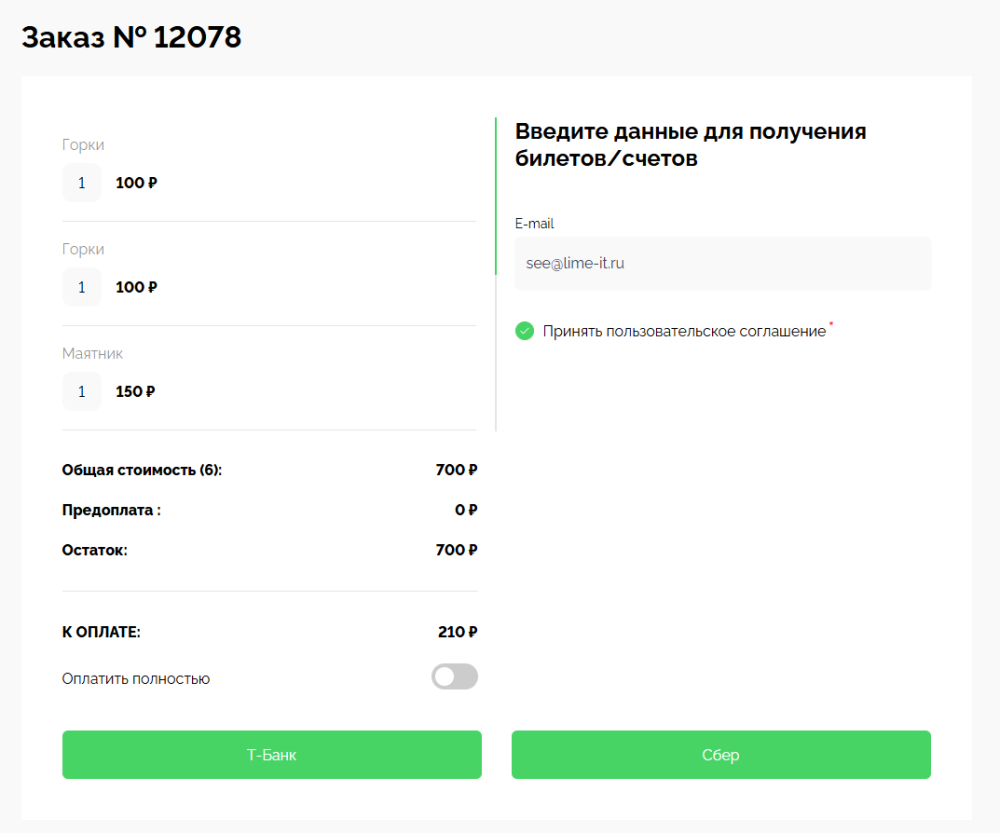Screen dimensions: 1000x833
Task: Click the "Общая стоимость (6)" label
Action: click(x=141, y=470)
